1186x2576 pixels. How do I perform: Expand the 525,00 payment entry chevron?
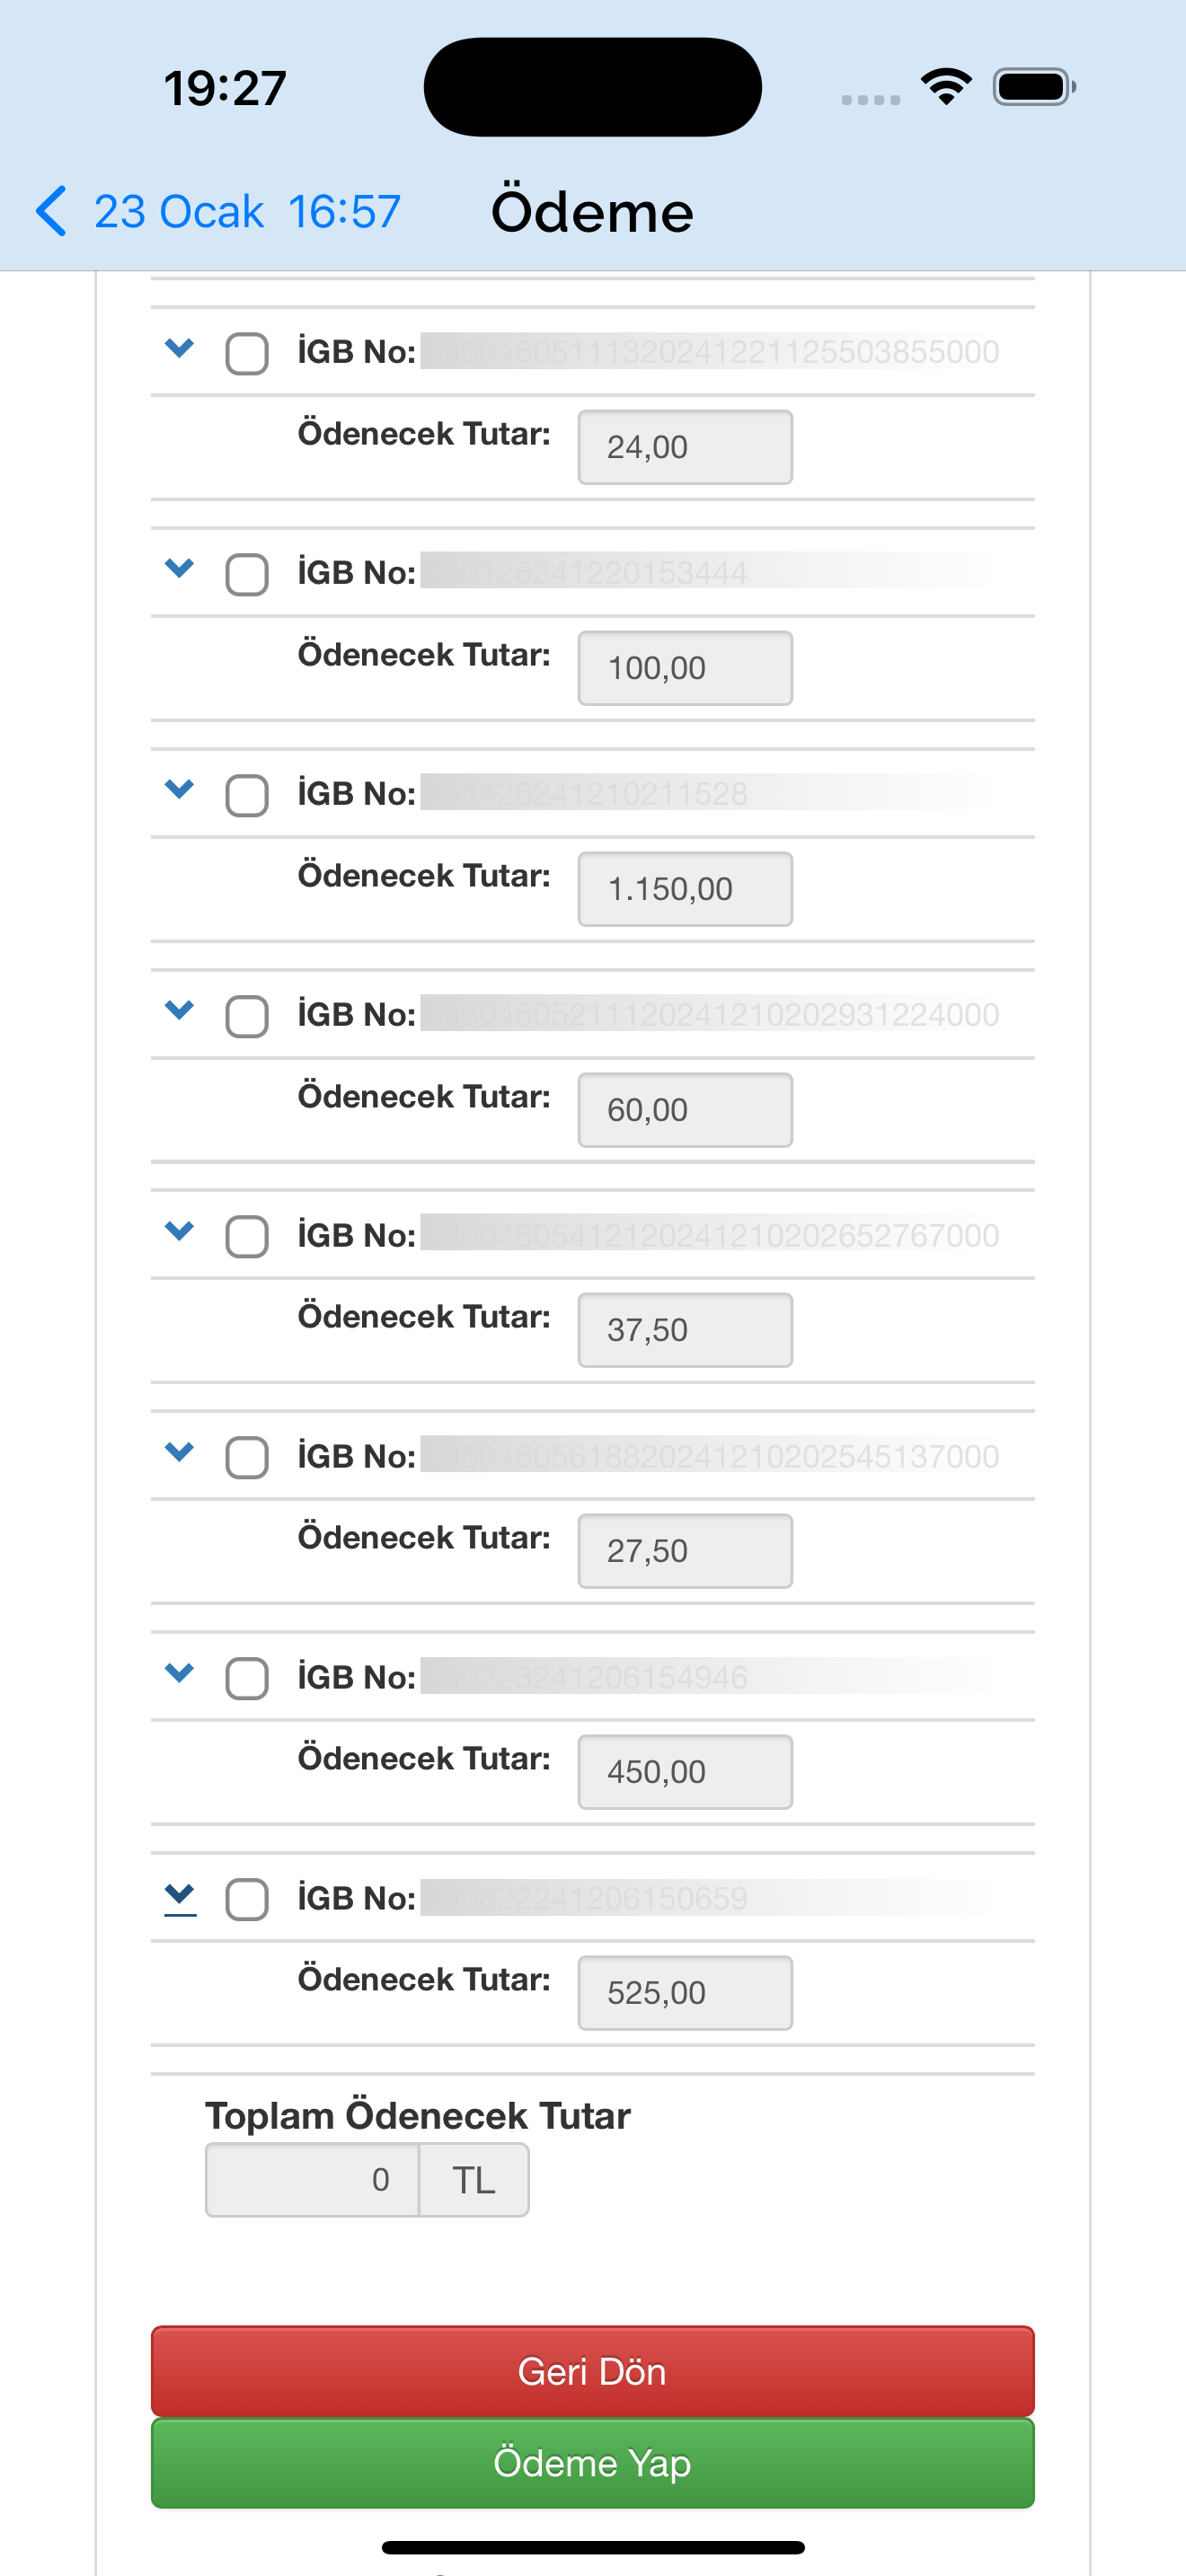coord(180,1895)
